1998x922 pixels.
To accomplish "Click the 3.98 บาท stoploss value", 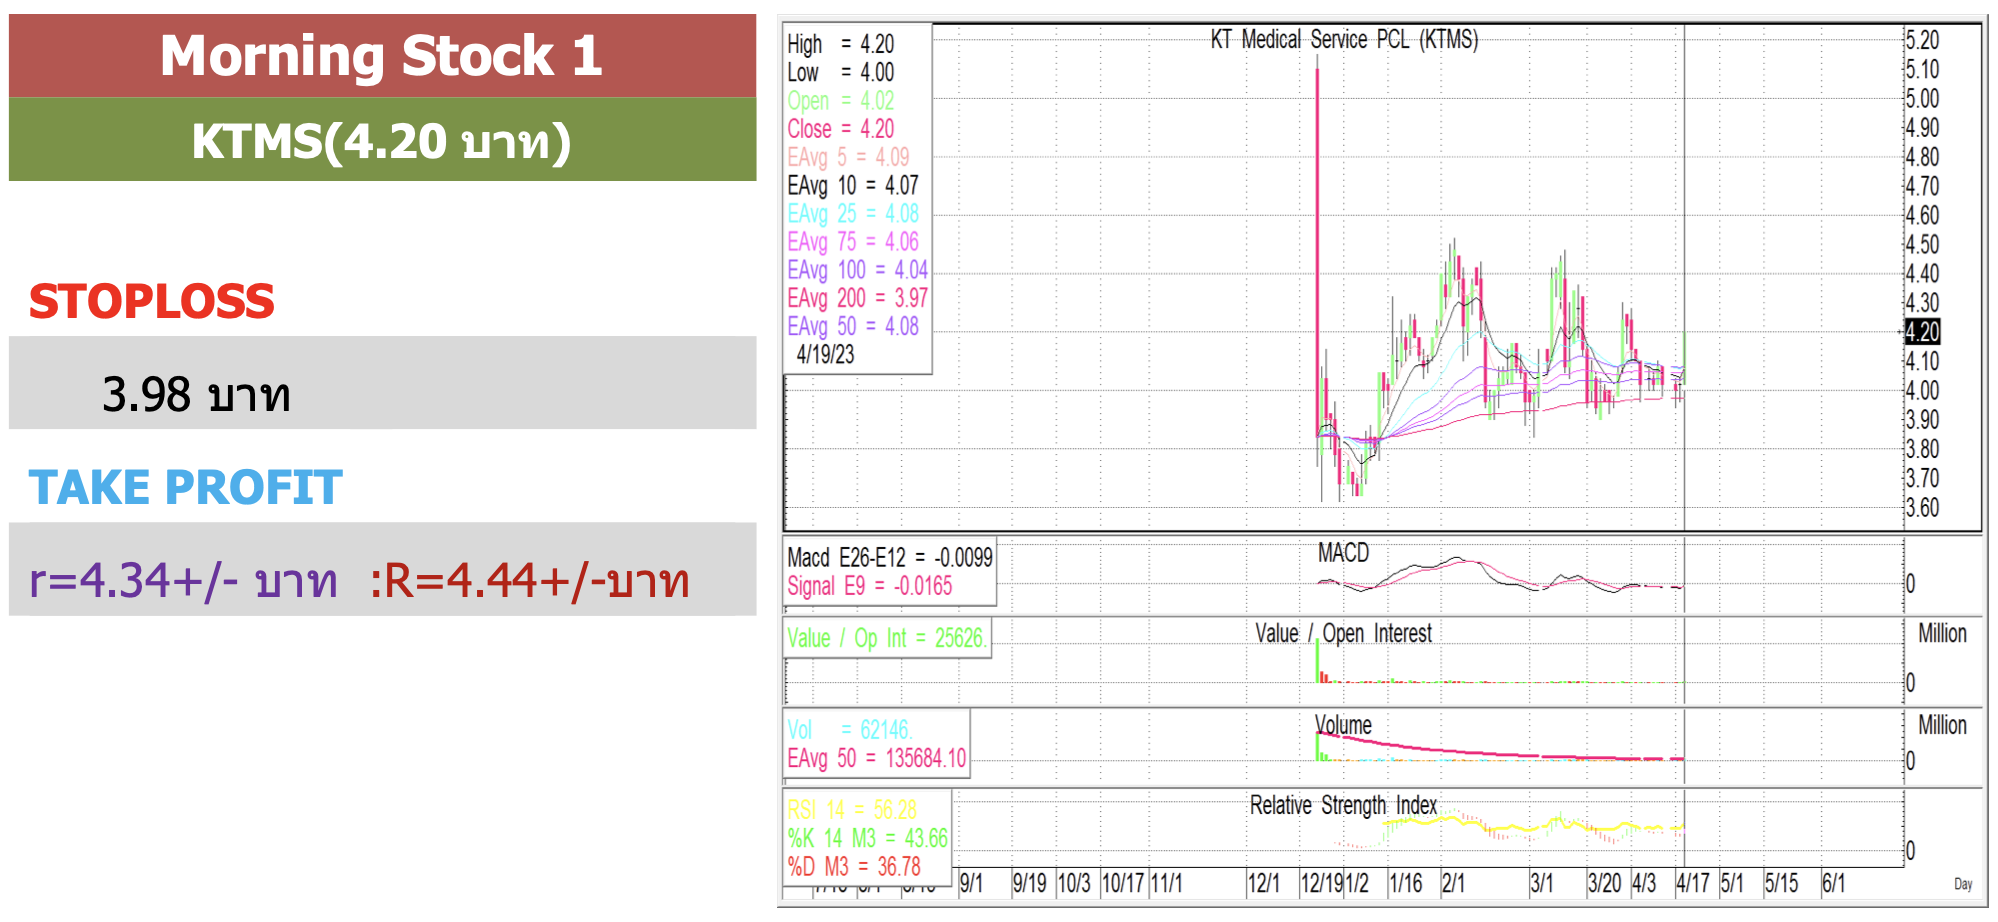I will tap(196, 394).
